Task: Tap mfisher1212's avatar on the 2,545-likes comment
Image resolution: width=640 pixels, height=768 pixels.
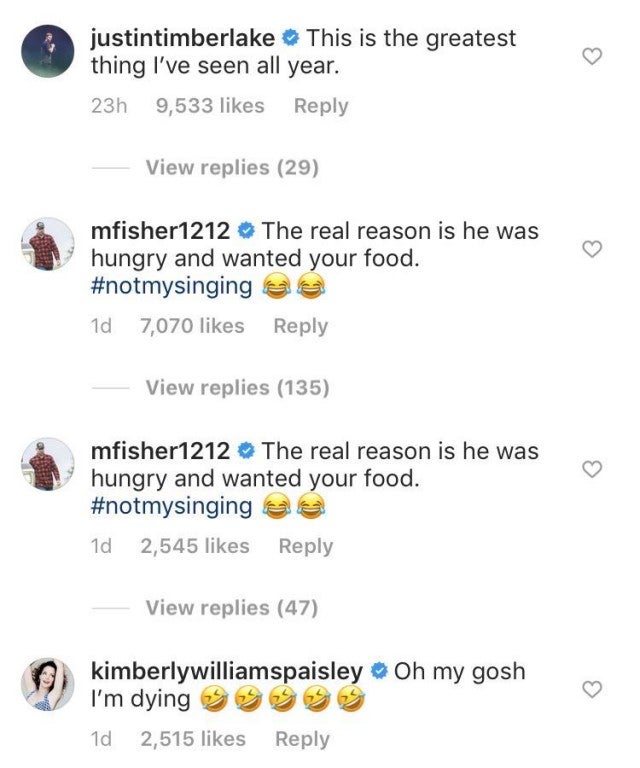Action: click(x=46, y=465)
